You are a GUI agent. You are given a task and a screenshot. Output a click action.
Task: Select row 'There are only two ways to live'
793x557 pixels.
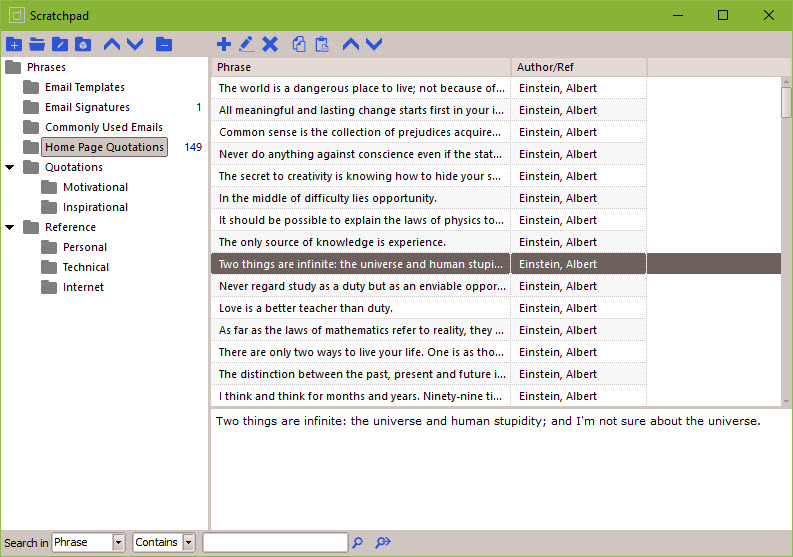429,352
